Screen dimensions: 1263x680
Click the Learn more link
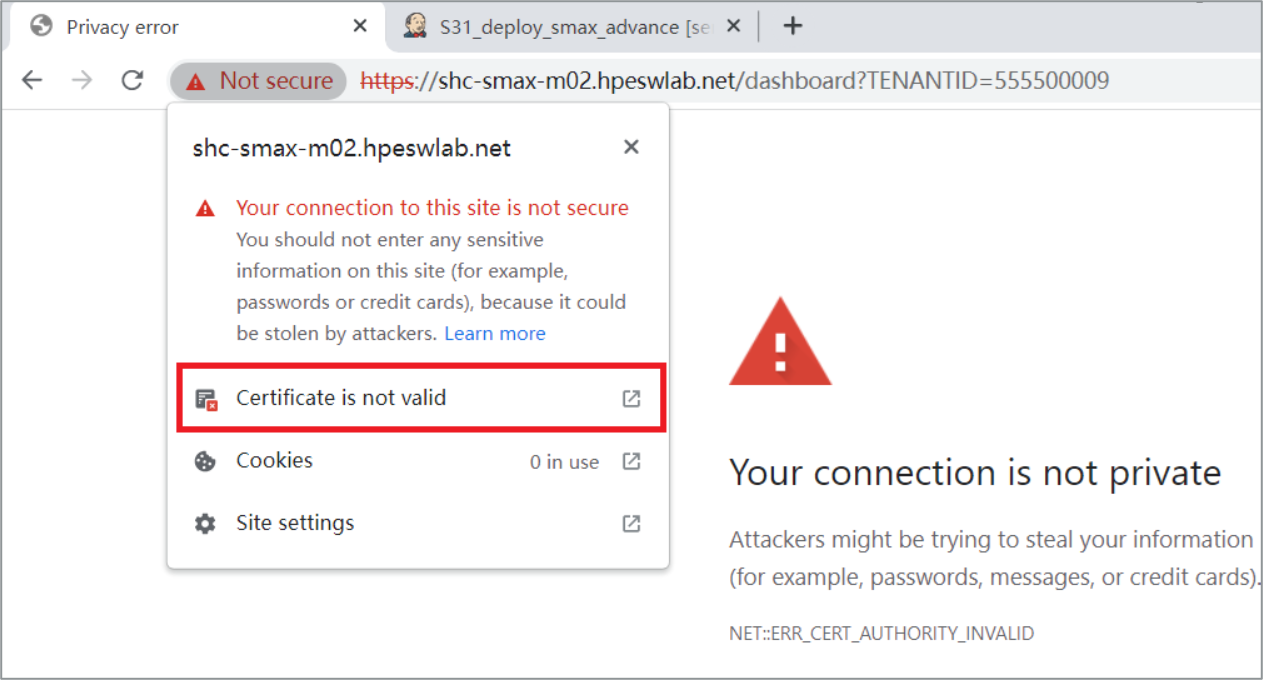495,333
